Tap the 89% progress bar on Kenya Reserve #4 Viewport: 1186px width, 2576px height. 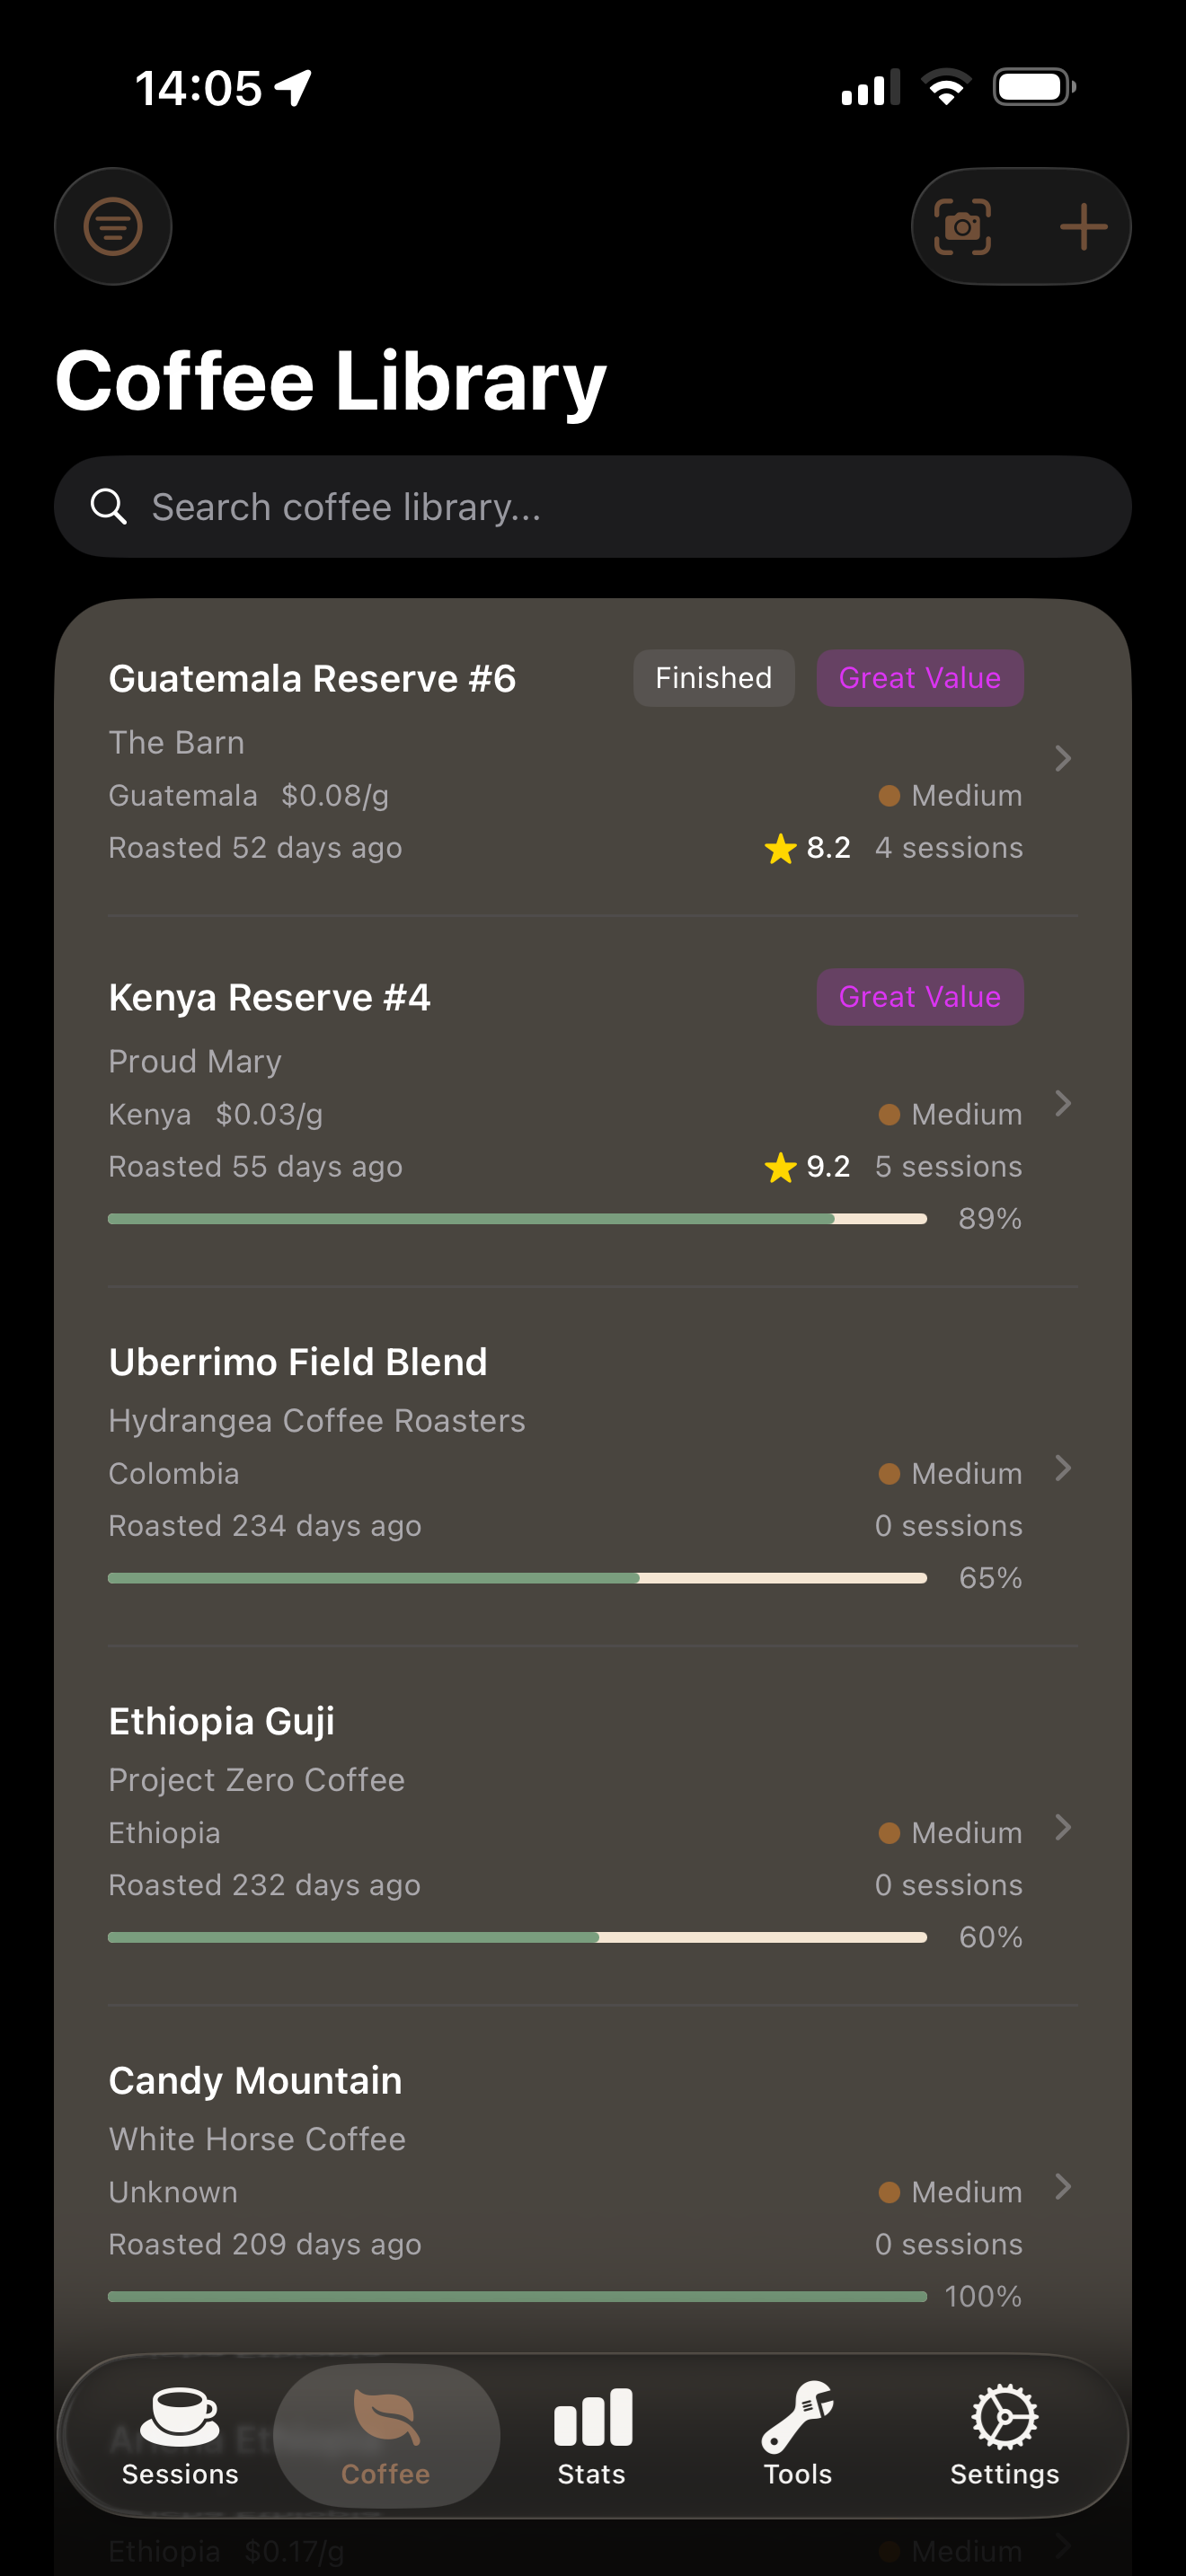pyautogui.click(x=516, y=1219)
